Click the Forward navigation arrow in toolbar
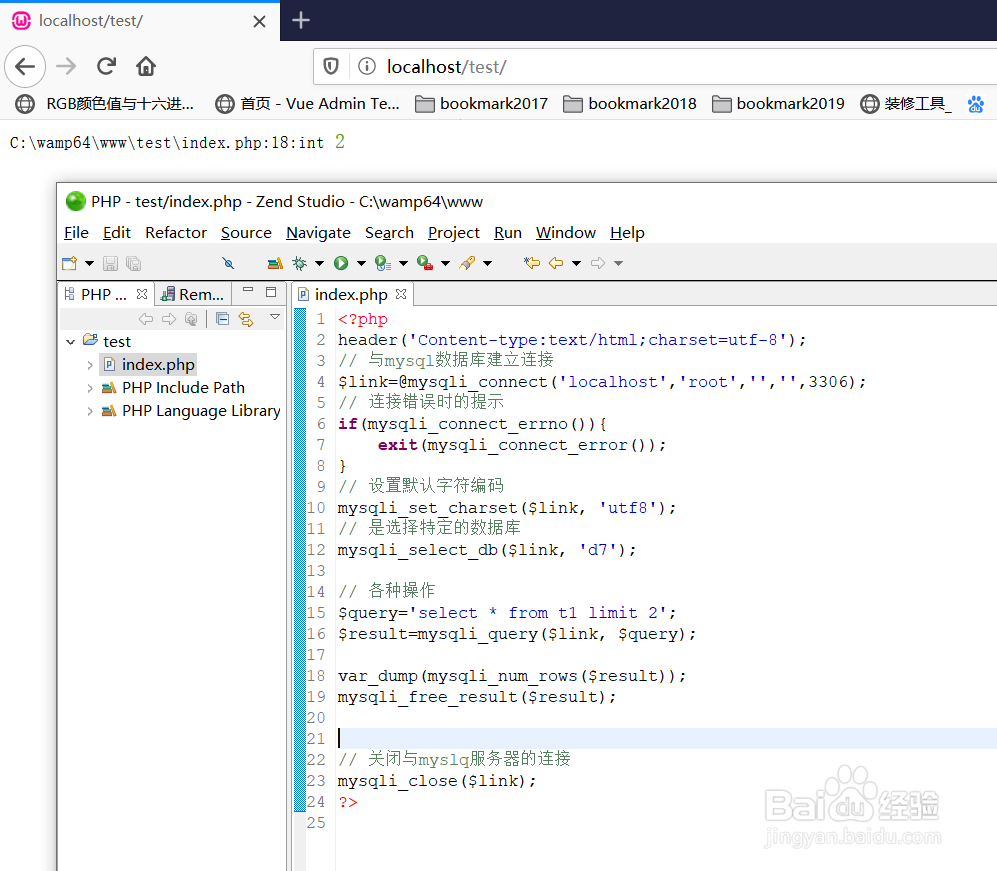Screen dimensions: 997x871 coord(598,263)
